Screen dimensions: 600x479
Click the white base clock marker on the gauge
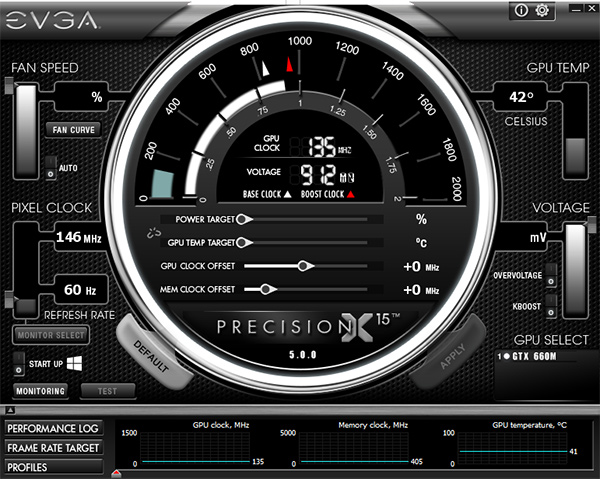(x=264, y=68)
